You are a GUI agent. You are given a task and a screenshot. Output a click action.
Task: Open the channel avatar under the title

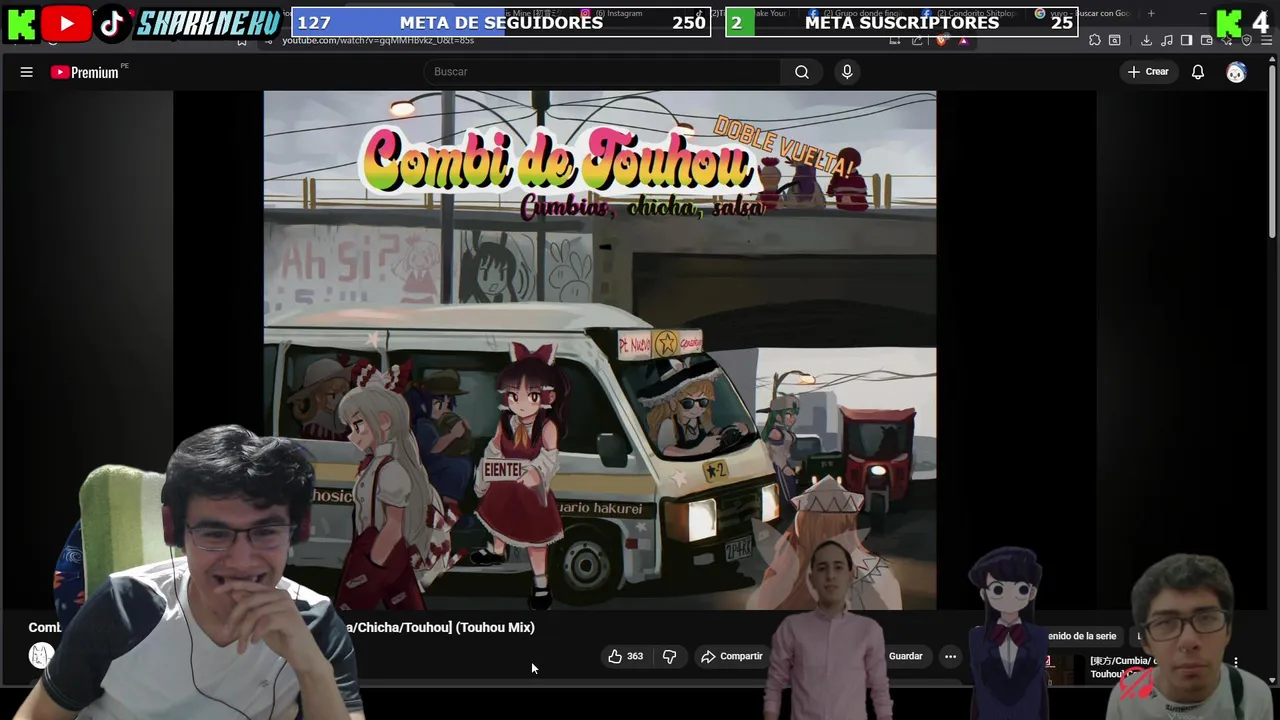click(x=41, y=656)
